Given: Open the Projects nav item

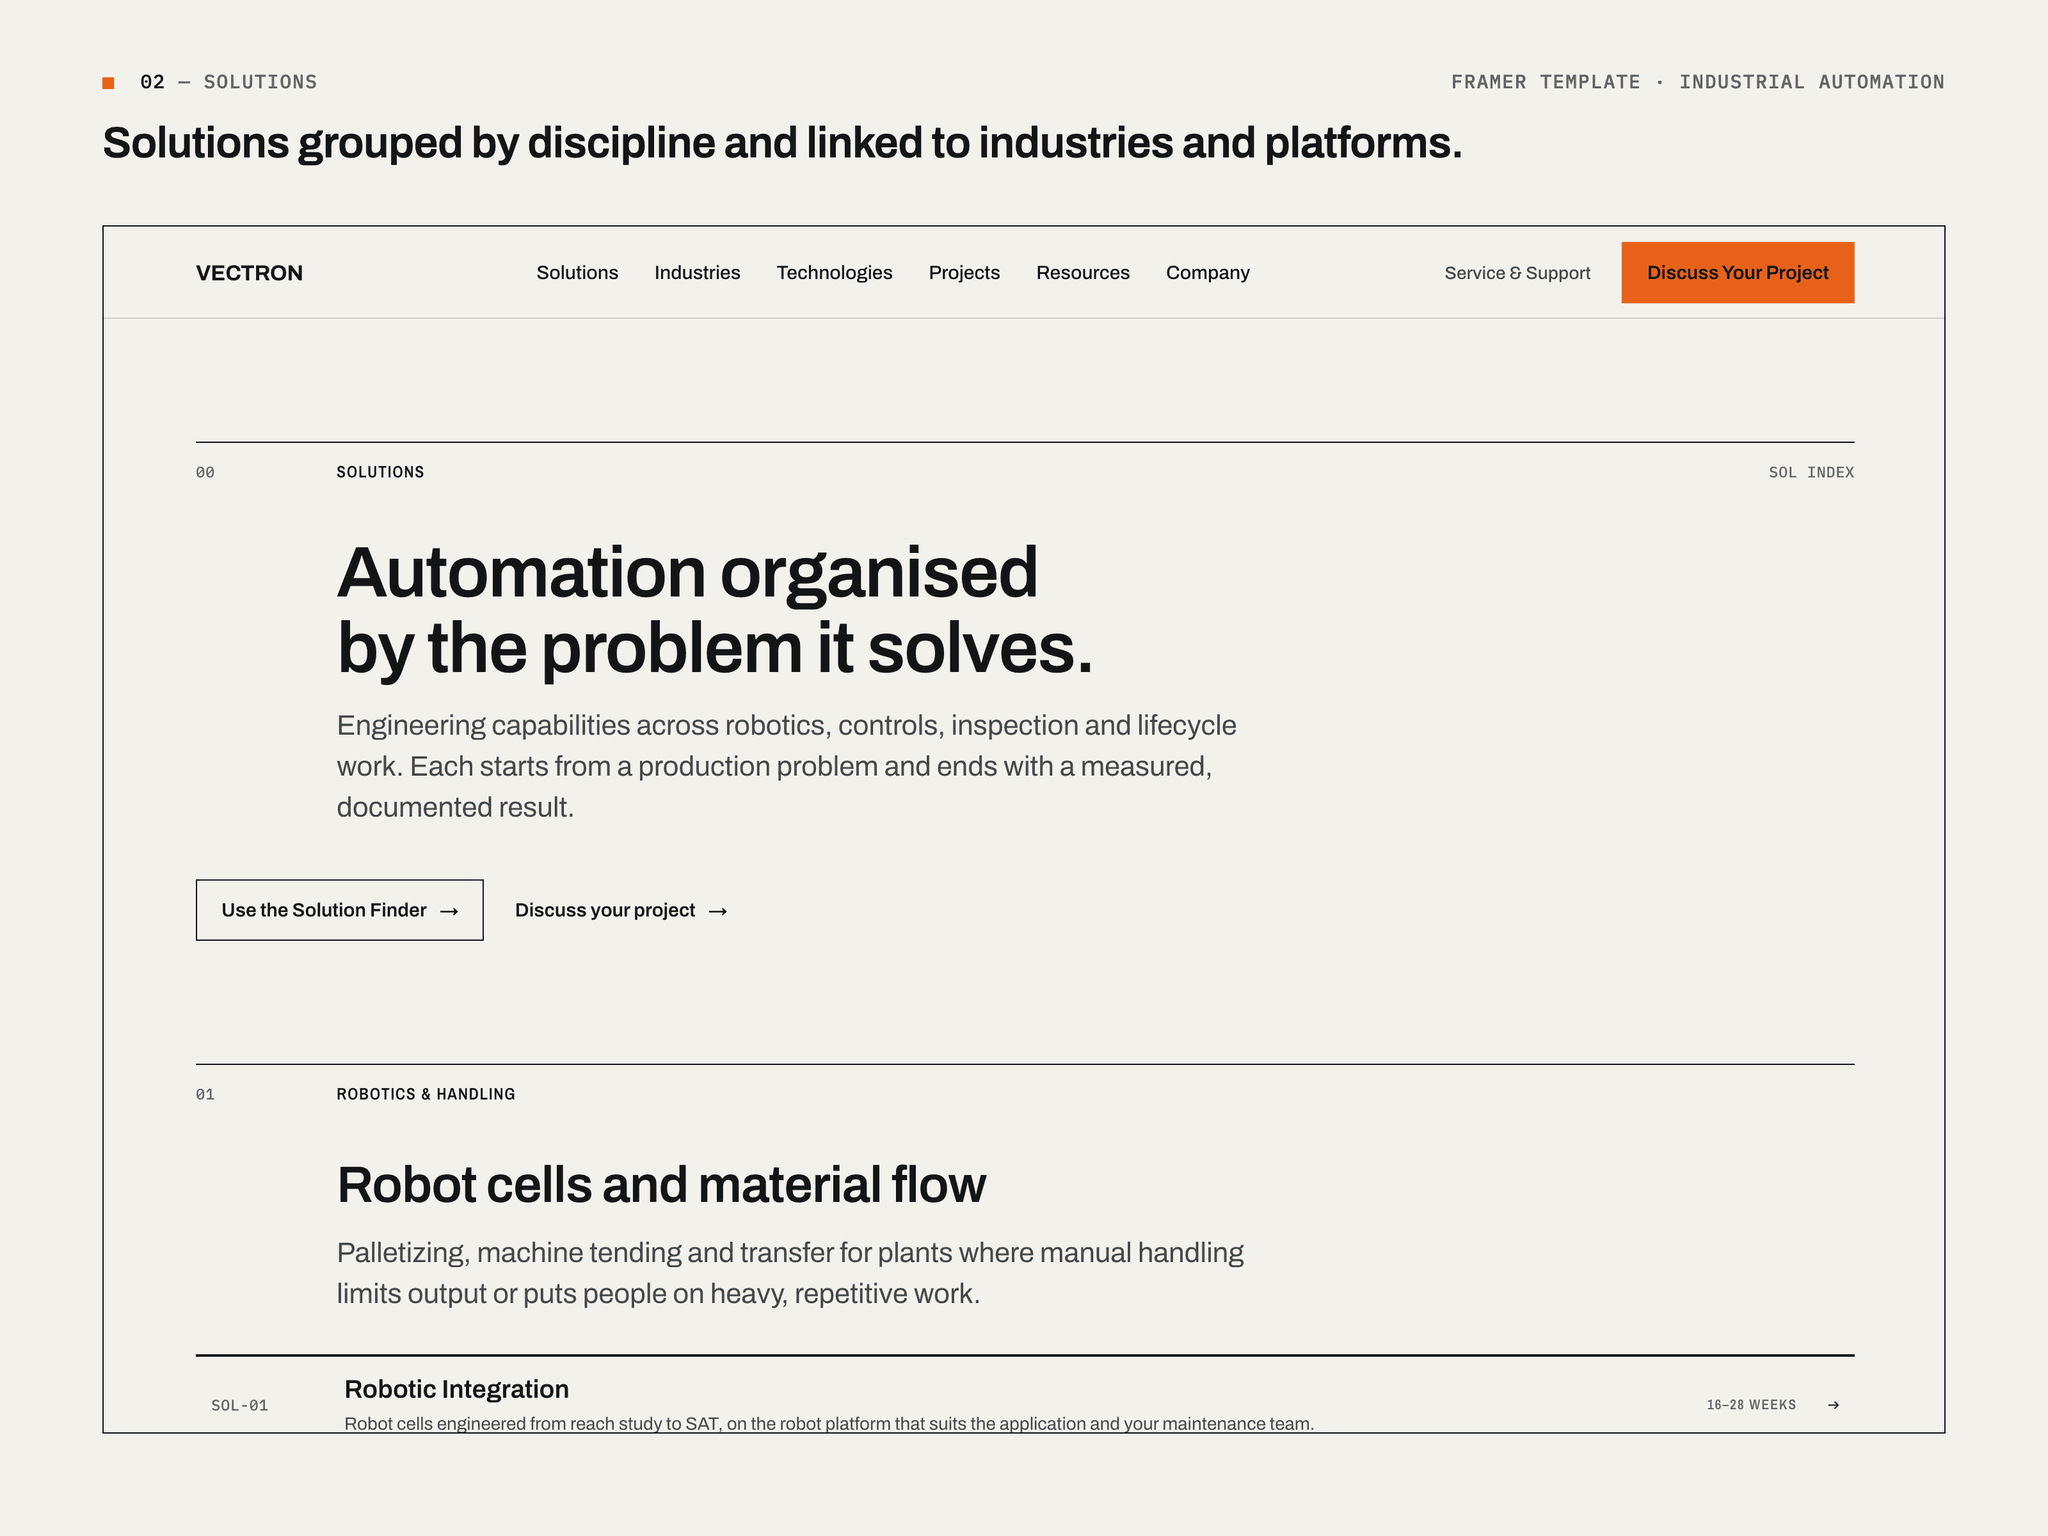Looking at the screenshot, I should 964,273.
